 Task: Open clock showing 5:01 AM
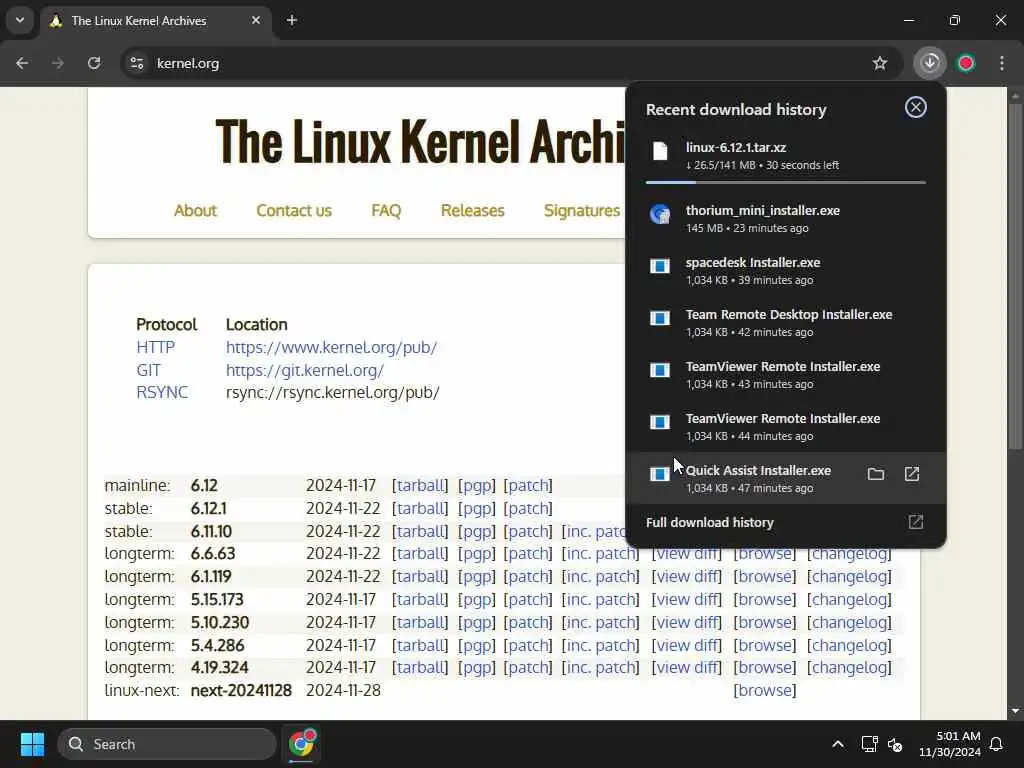click(950, 744)
